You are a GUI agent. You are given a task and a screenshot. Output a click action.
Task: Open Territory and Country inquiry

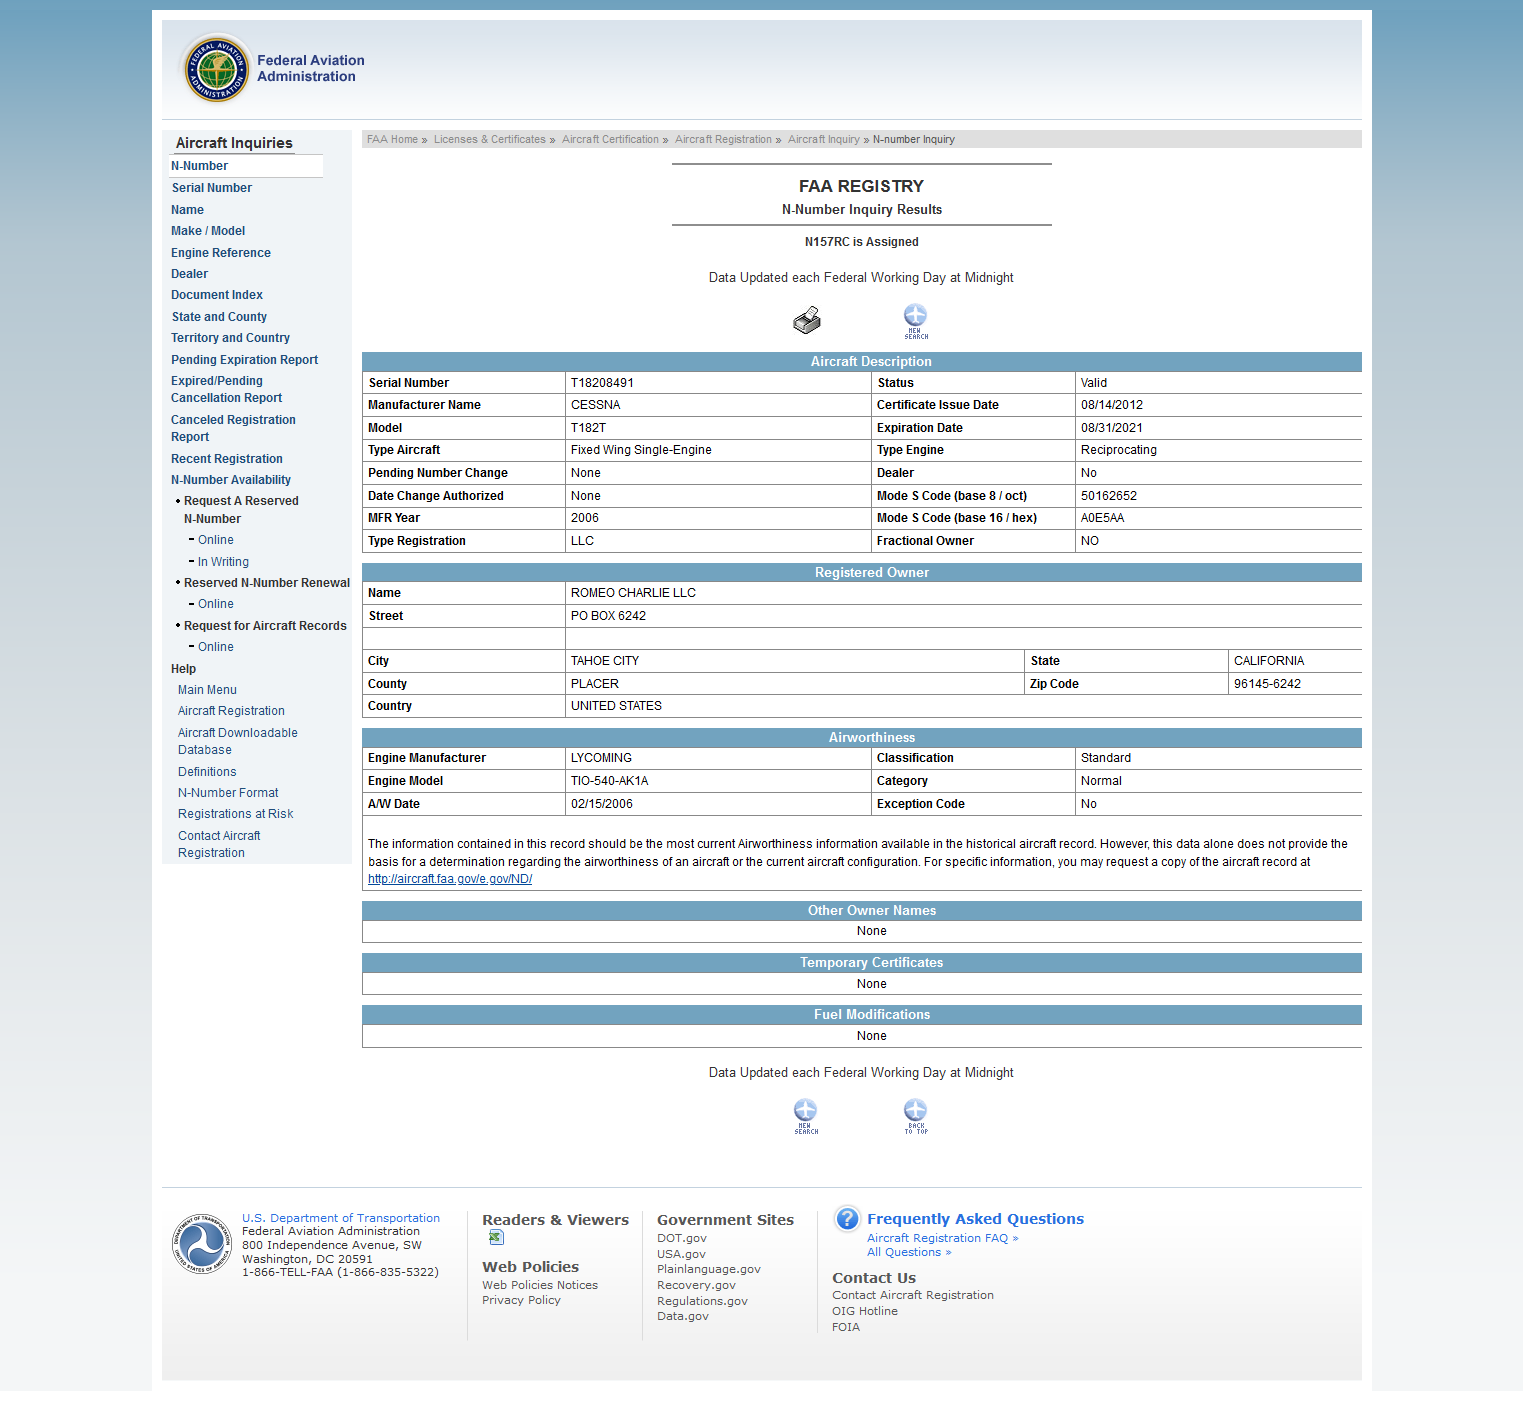pyautogui.click(x=230, y=338)
